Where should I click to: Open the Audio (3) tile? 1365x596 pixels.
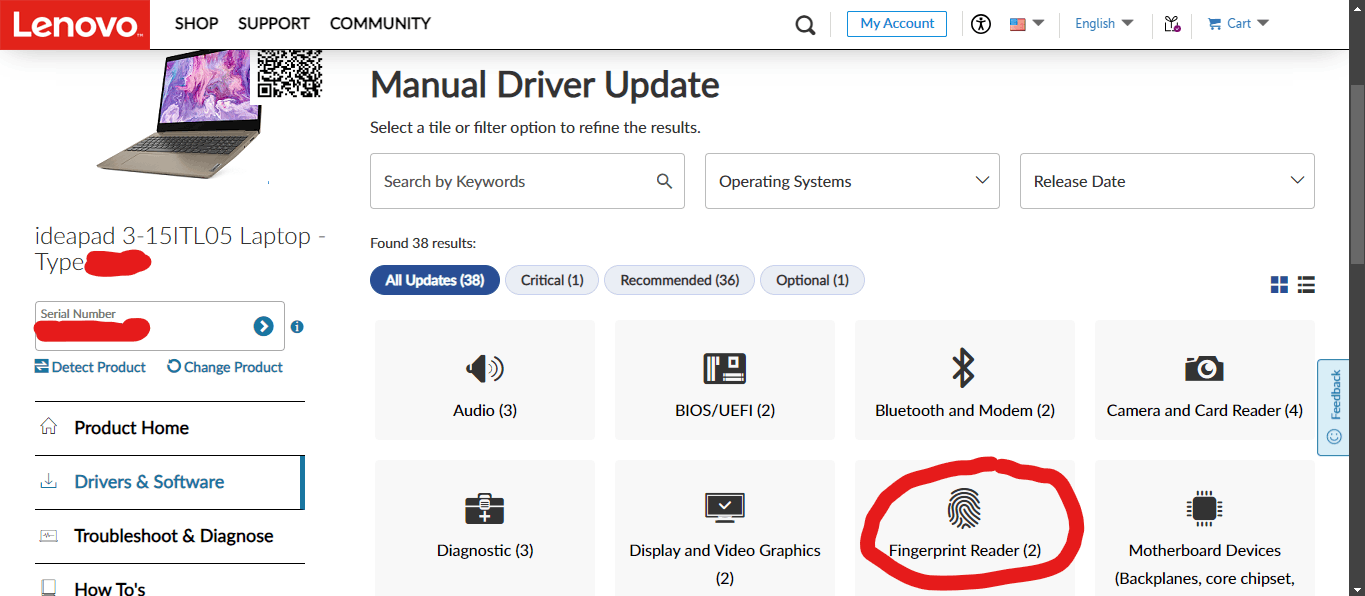(485, 380)
